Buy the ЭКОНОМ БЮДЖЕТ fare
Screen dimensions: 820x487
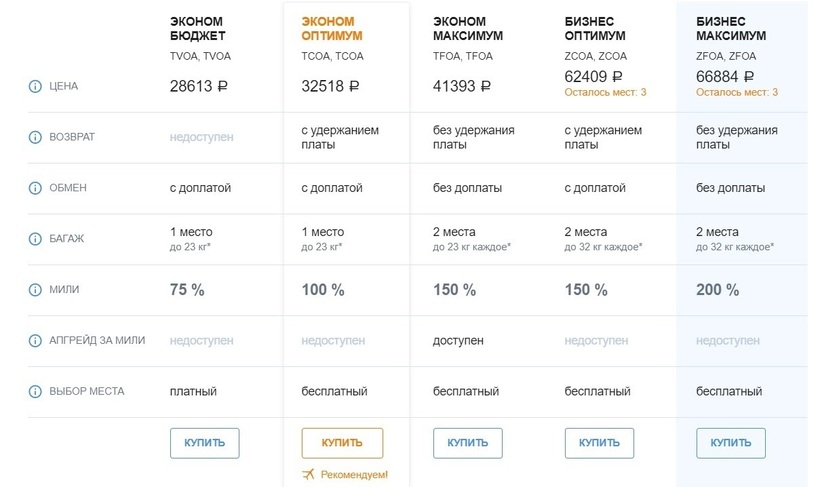point(204,443)
